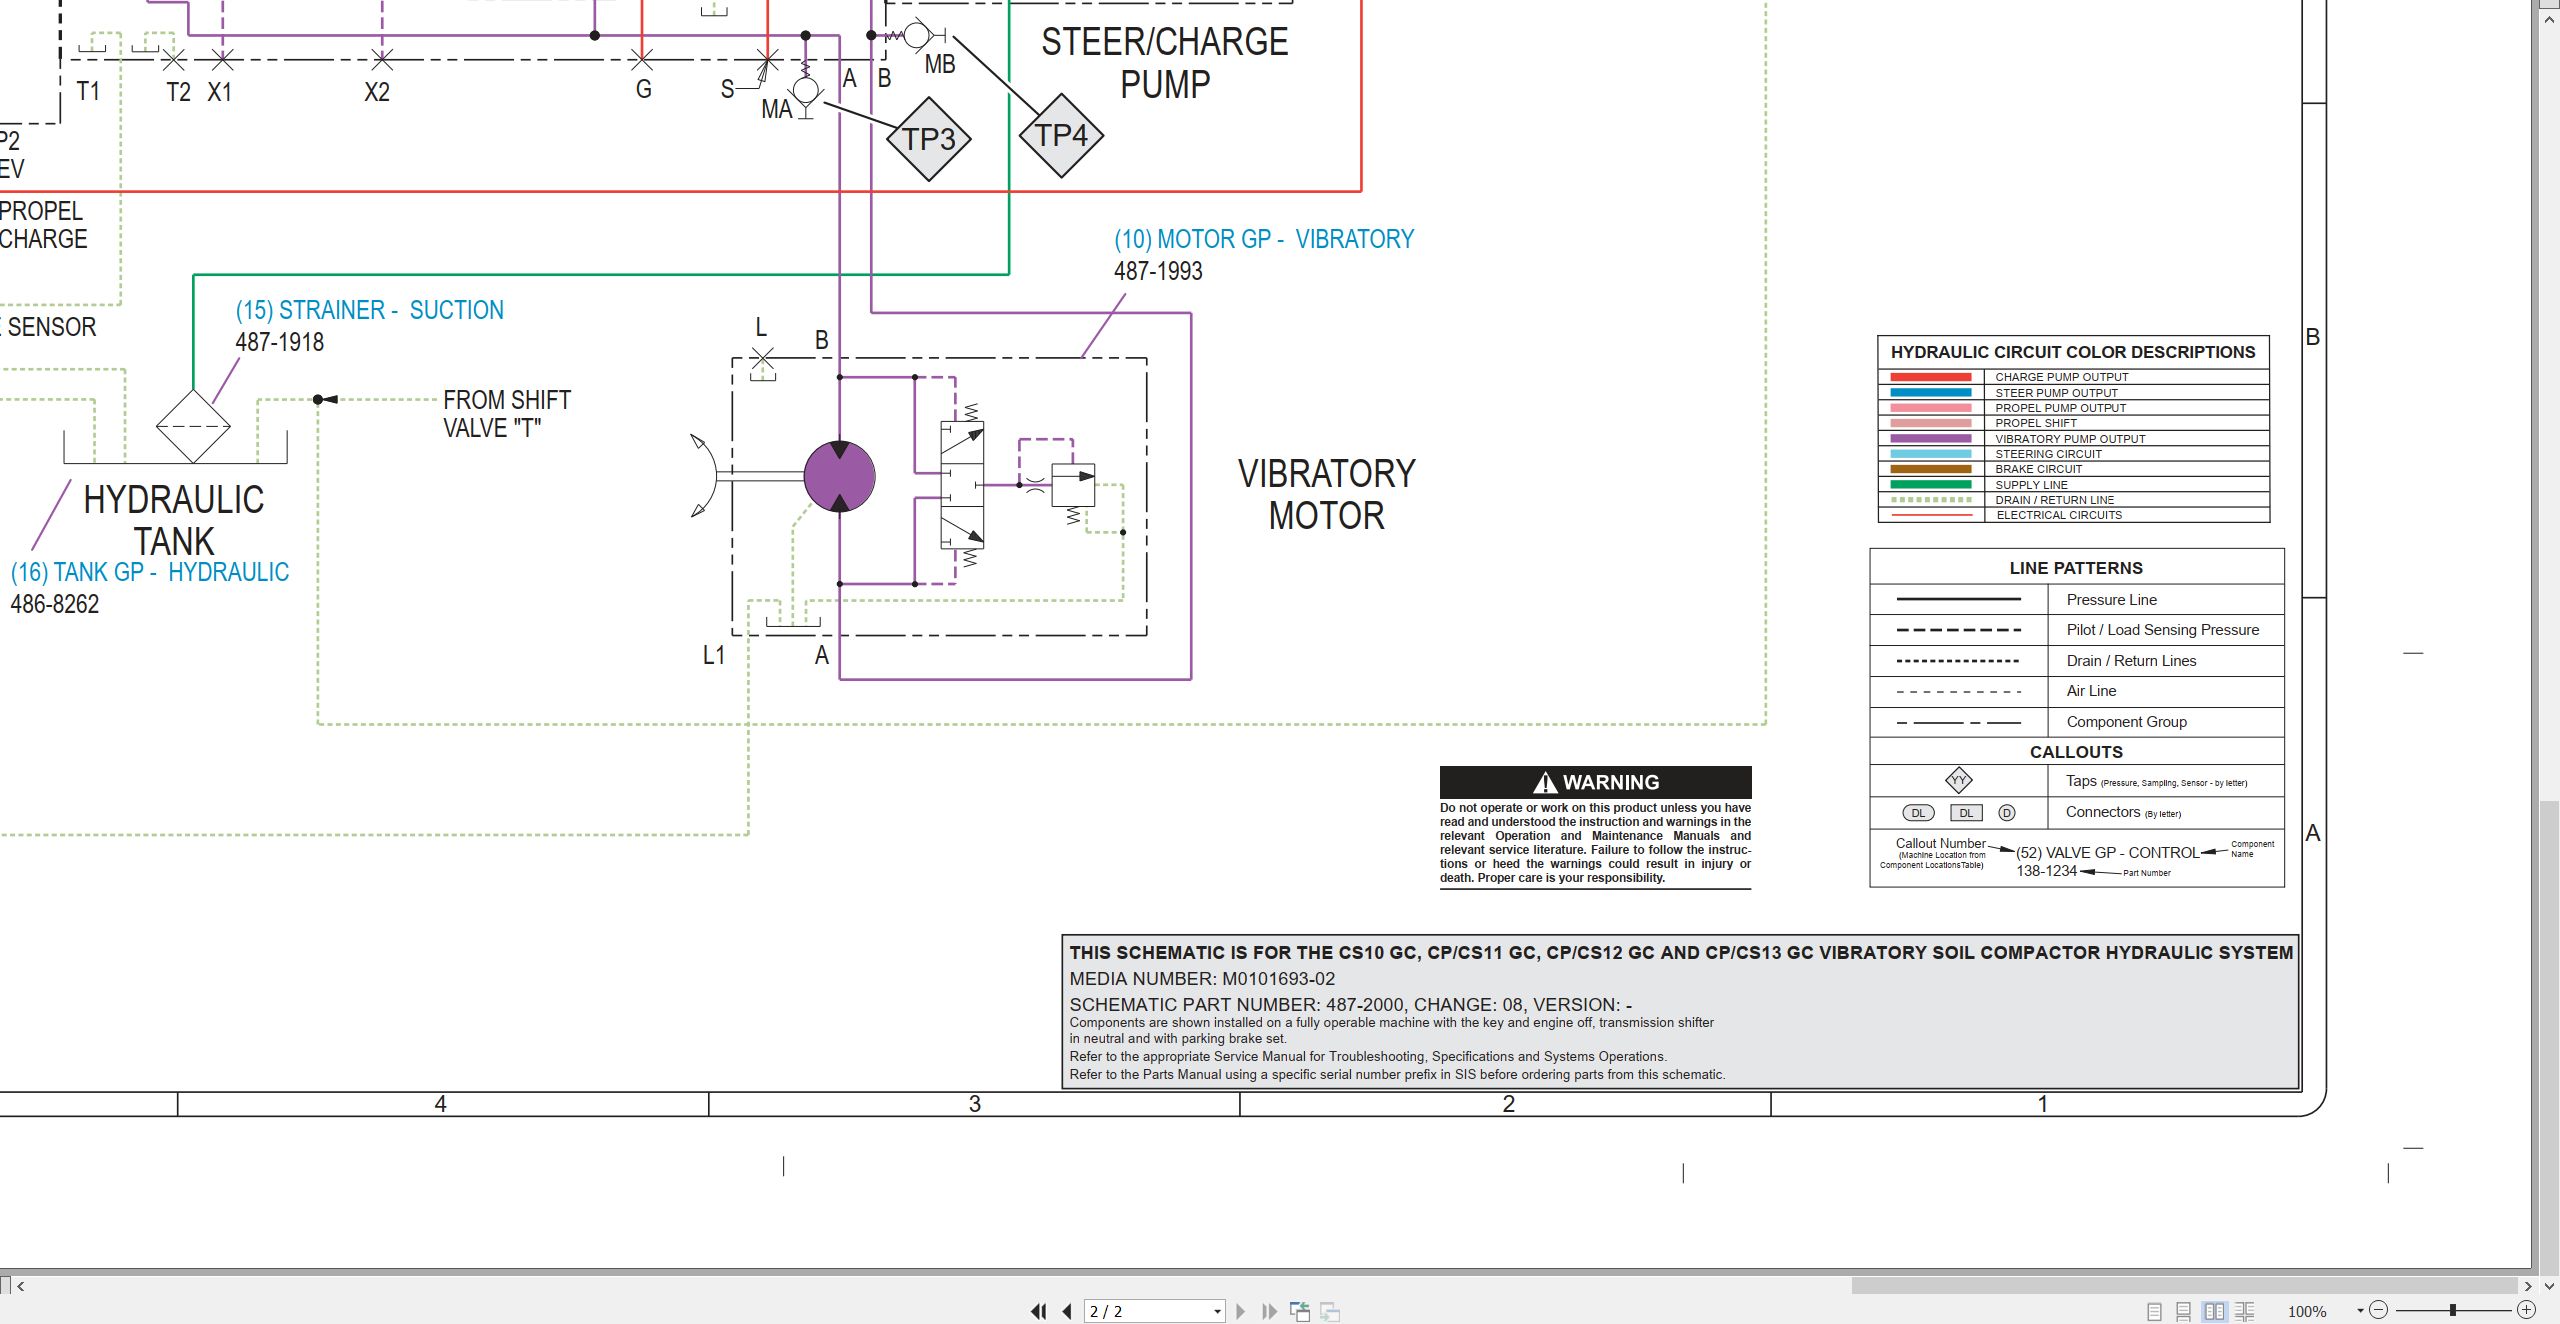Click the (16) TANK GP - HYDRAULIC label
This screenshot has width=2560, height=1324.
point(150,572)
